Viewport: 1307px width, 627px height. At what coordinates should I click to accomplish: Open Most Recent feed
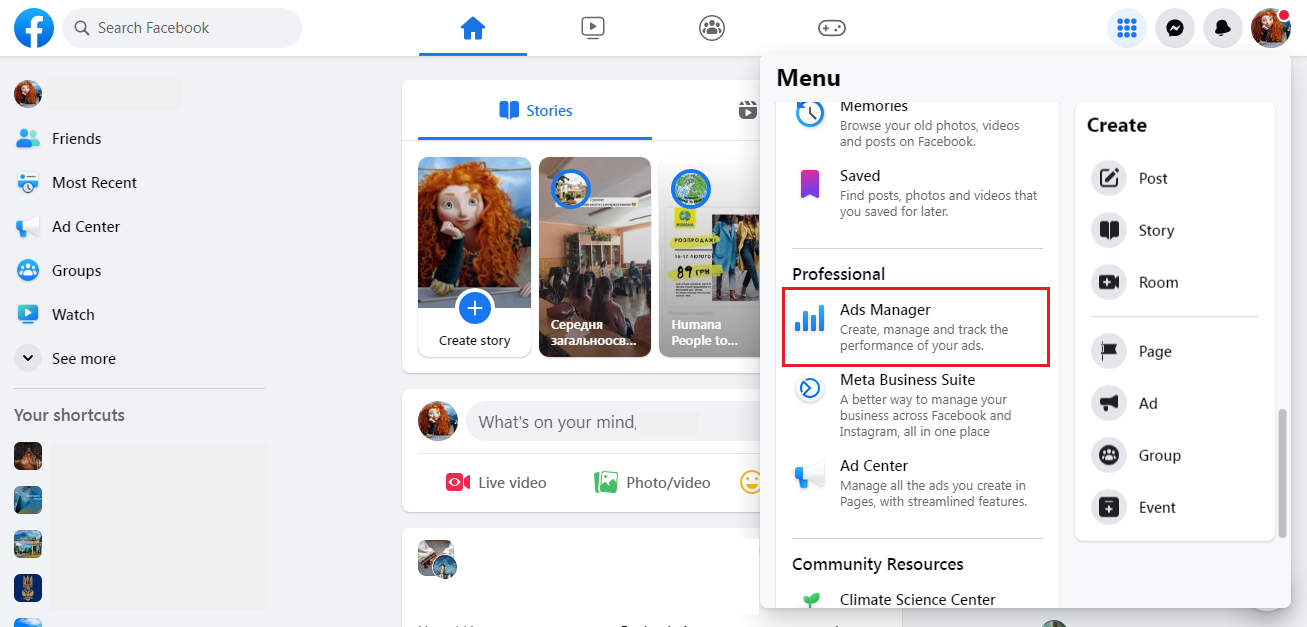pos(139,183)
